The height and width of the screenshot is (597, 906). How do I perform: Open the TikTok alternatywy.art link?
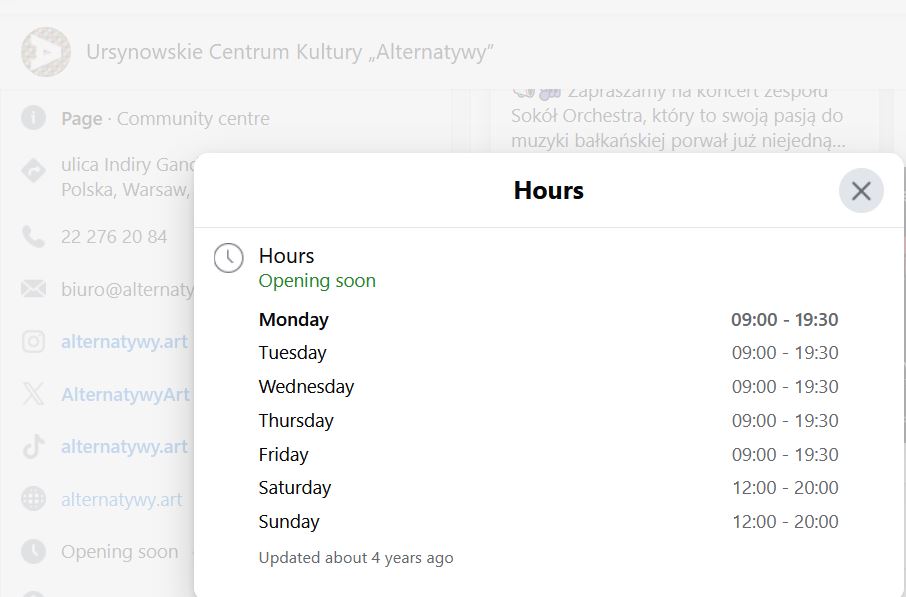point(125,447)
